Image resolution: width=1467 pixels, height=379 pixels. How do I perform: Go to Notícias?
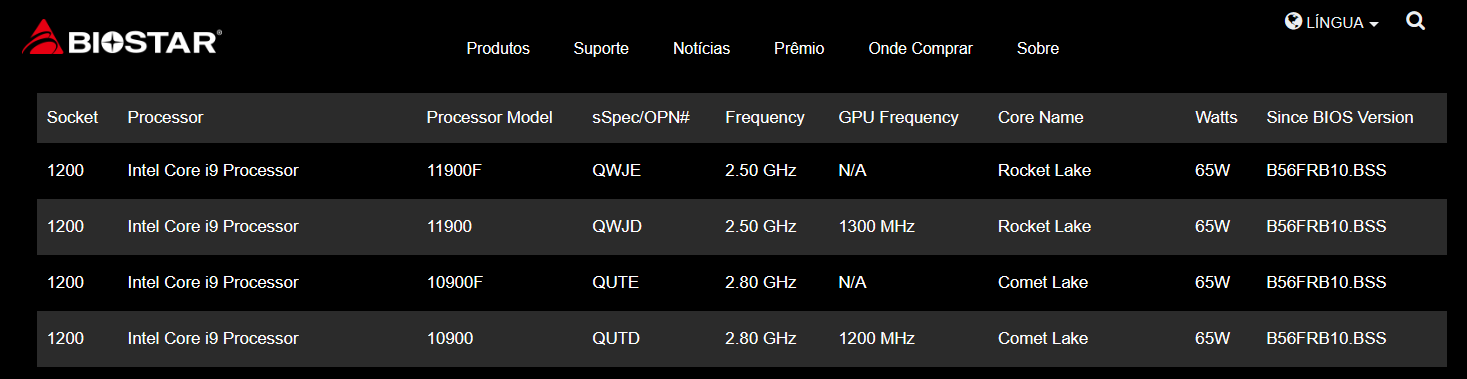(701, 48)
